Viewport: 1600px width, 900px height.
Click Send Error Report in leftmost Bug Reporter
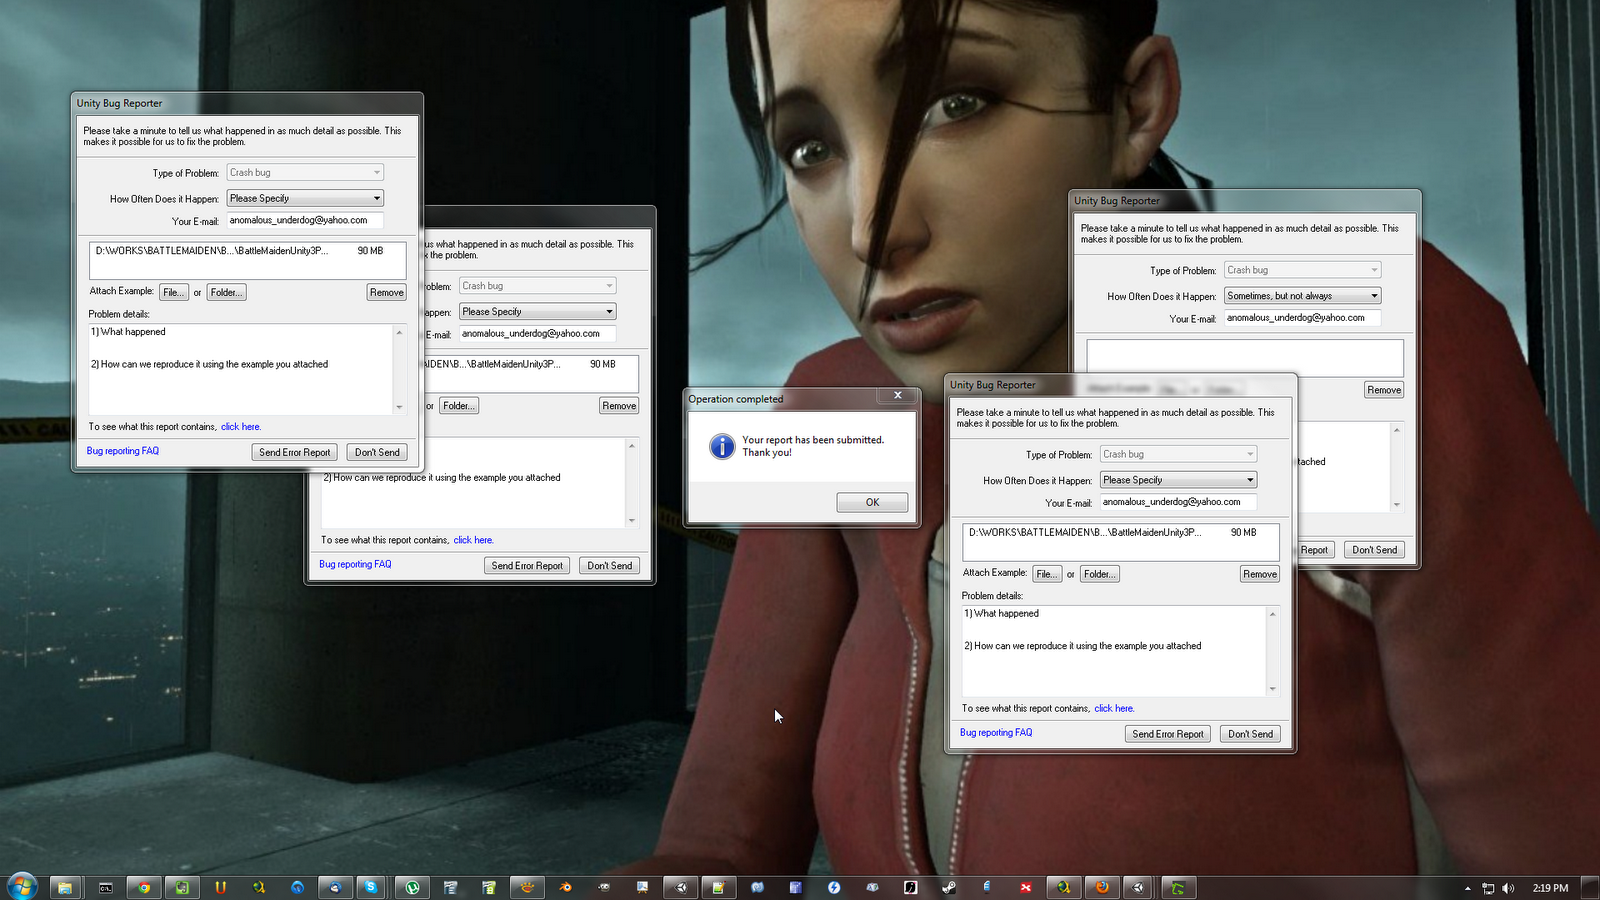click(x=295, y=452)
